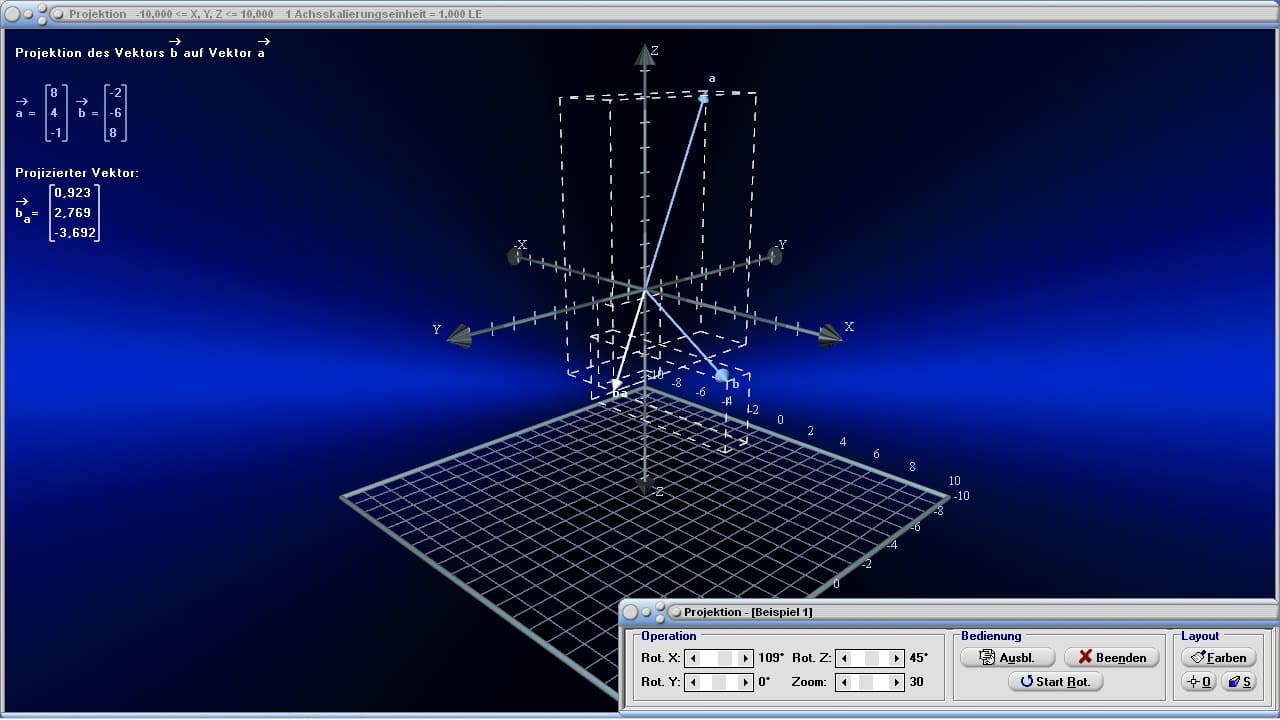The height and width of the screenshot is (720, 1280).
Task: Click endpoint of vector a
Action: (704, 97)
